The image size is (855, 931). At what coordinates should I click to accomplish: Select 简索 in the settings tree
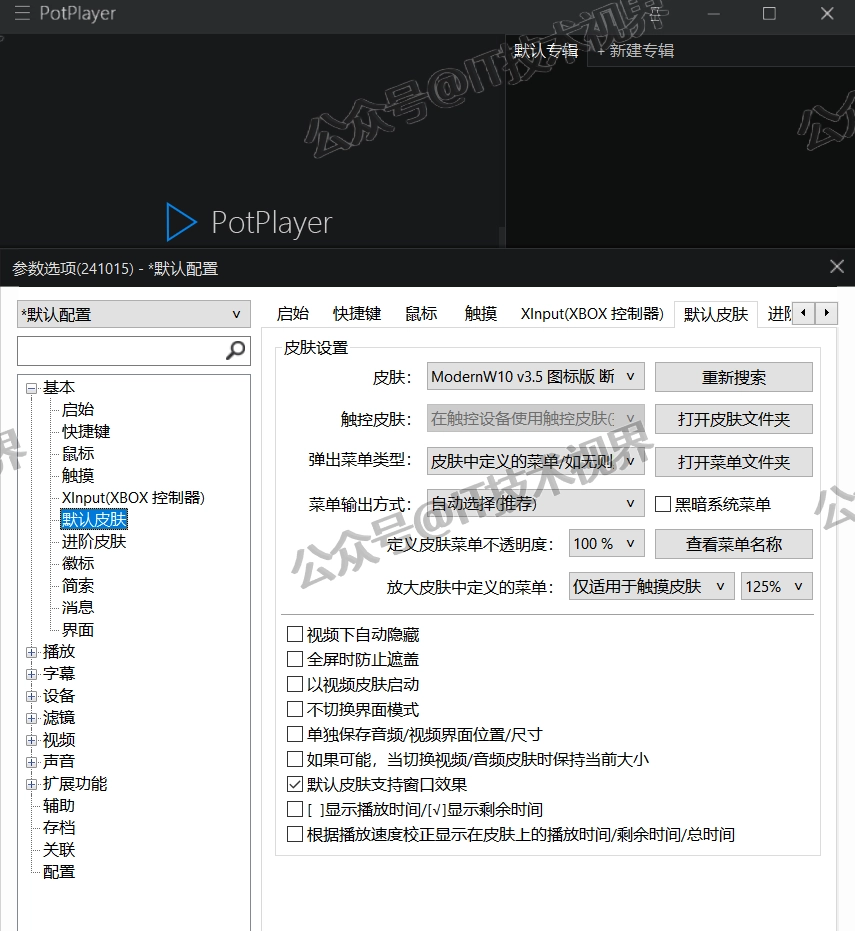[x=78, y=585]
